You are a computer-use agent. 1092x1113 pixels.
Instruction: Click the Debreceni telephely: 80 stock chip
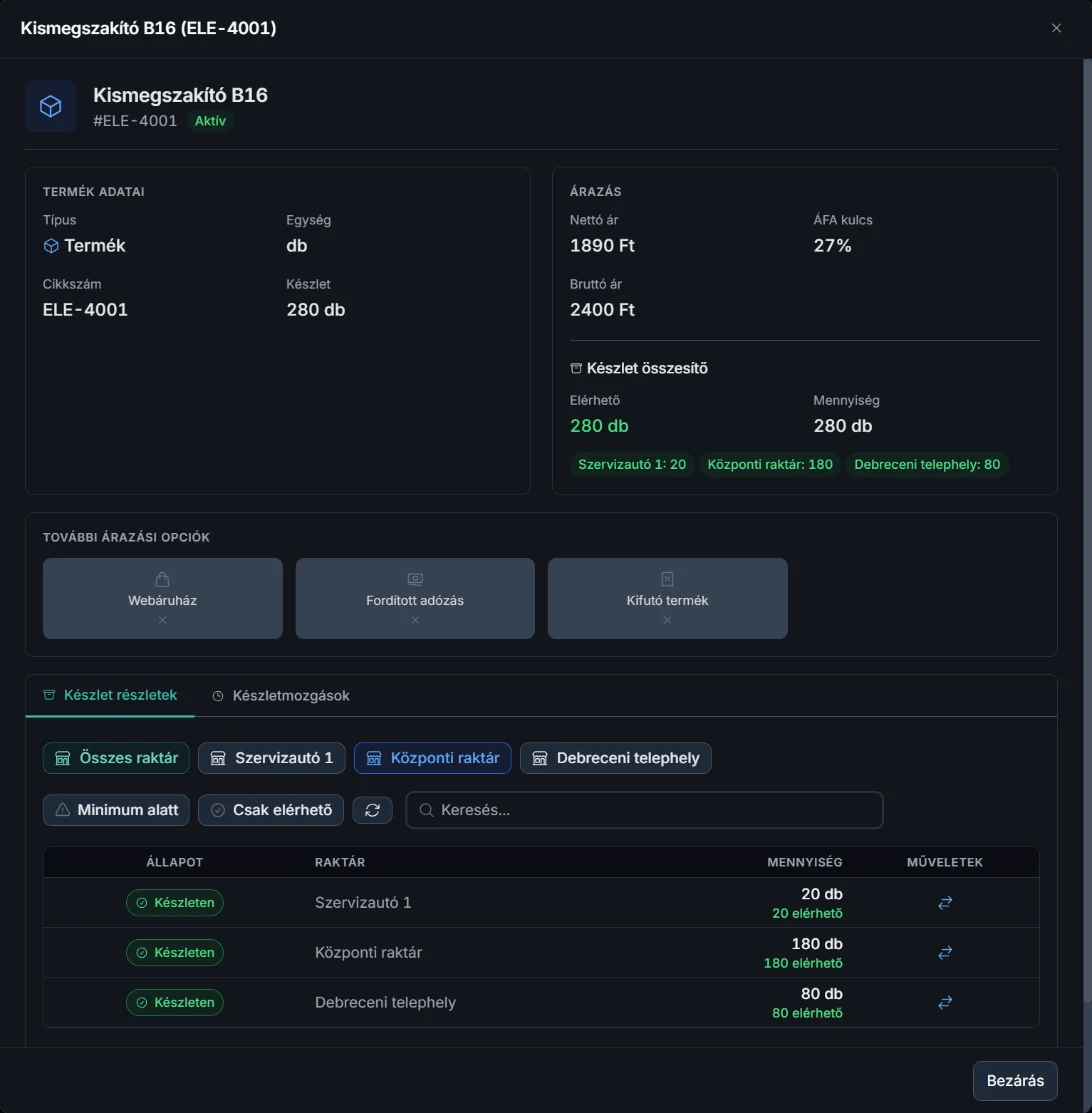(x=927, y=464)
